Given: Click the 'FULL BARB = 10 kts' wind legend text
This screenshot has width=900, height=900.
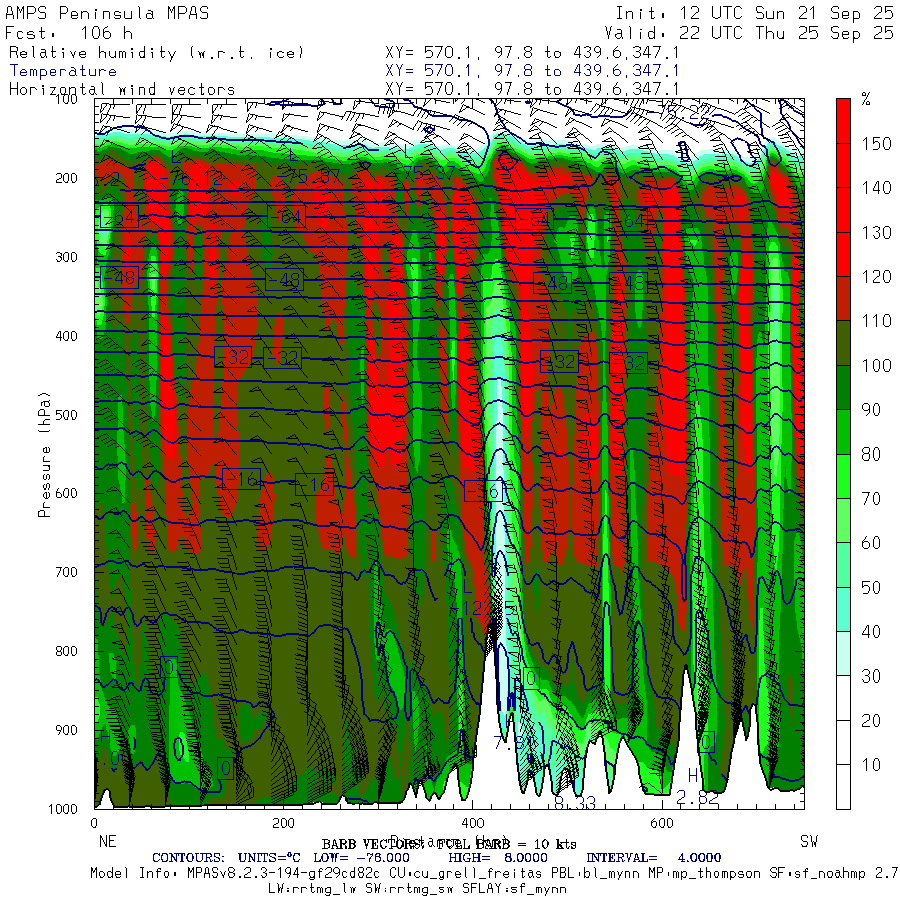Looking at the screenshot, I should 507,844.
